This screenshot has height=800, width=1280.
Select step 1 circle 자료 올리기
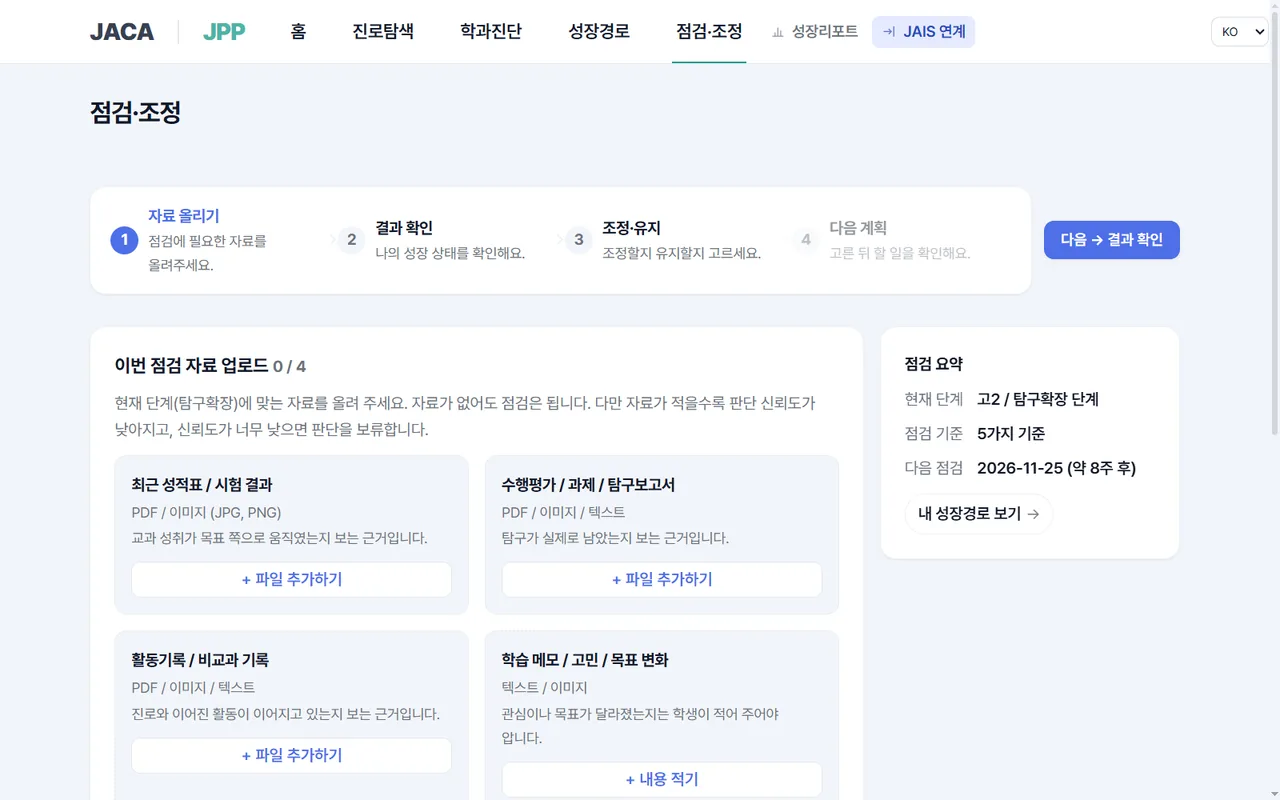point(124,240)
